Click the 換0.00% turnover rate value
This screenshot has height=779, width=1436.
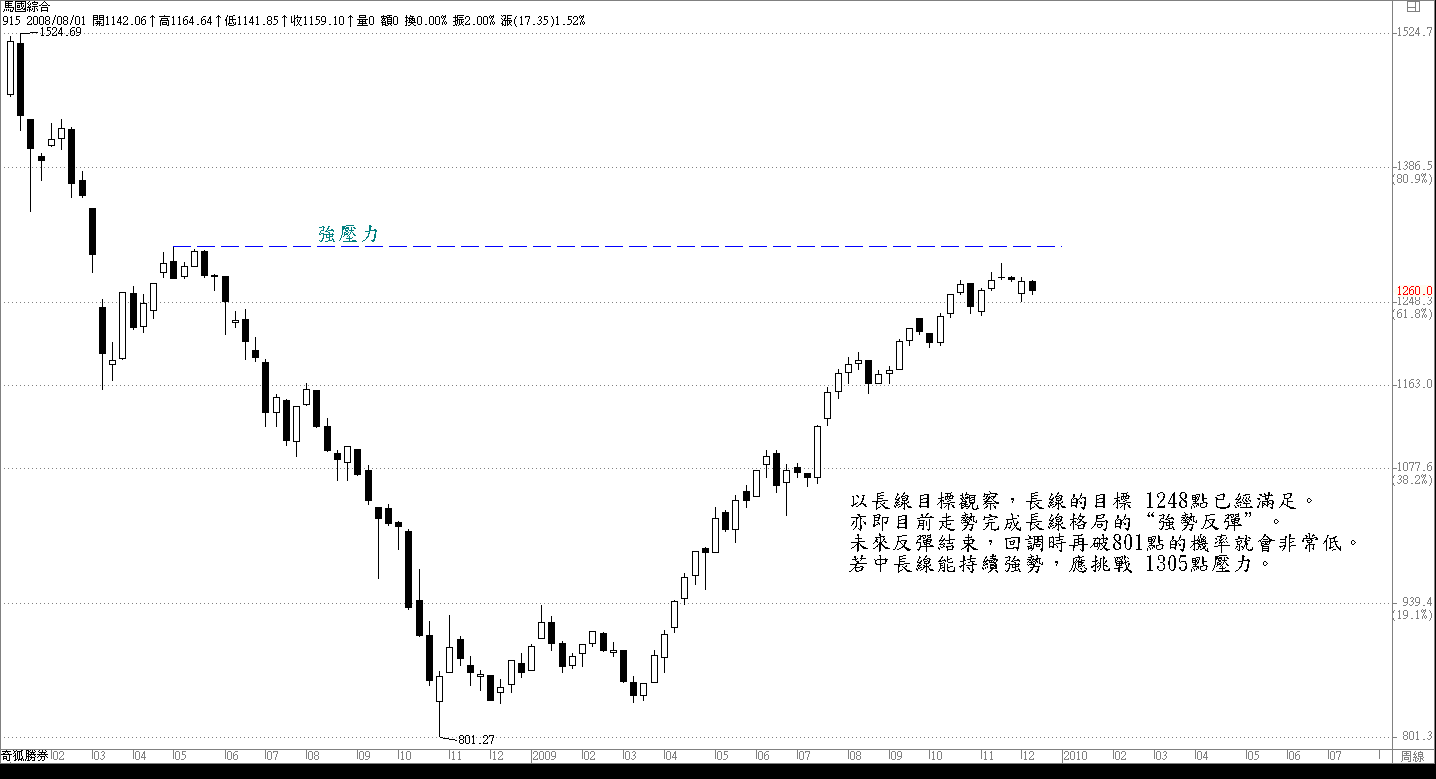click(x=425, y=20)
